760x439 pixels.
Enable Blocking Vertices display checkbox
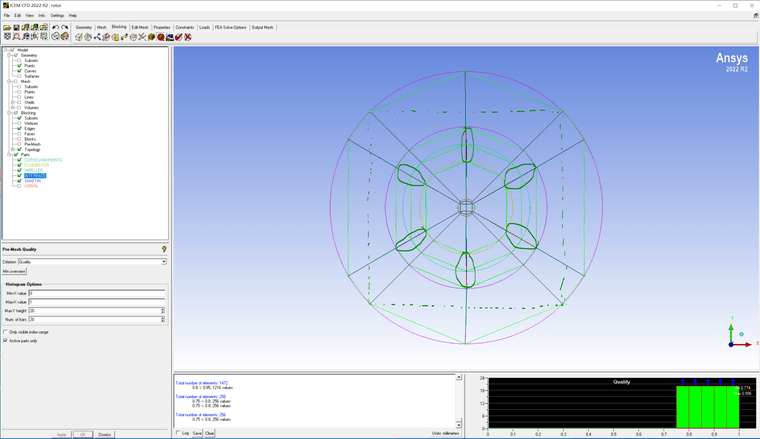(19, 123)
